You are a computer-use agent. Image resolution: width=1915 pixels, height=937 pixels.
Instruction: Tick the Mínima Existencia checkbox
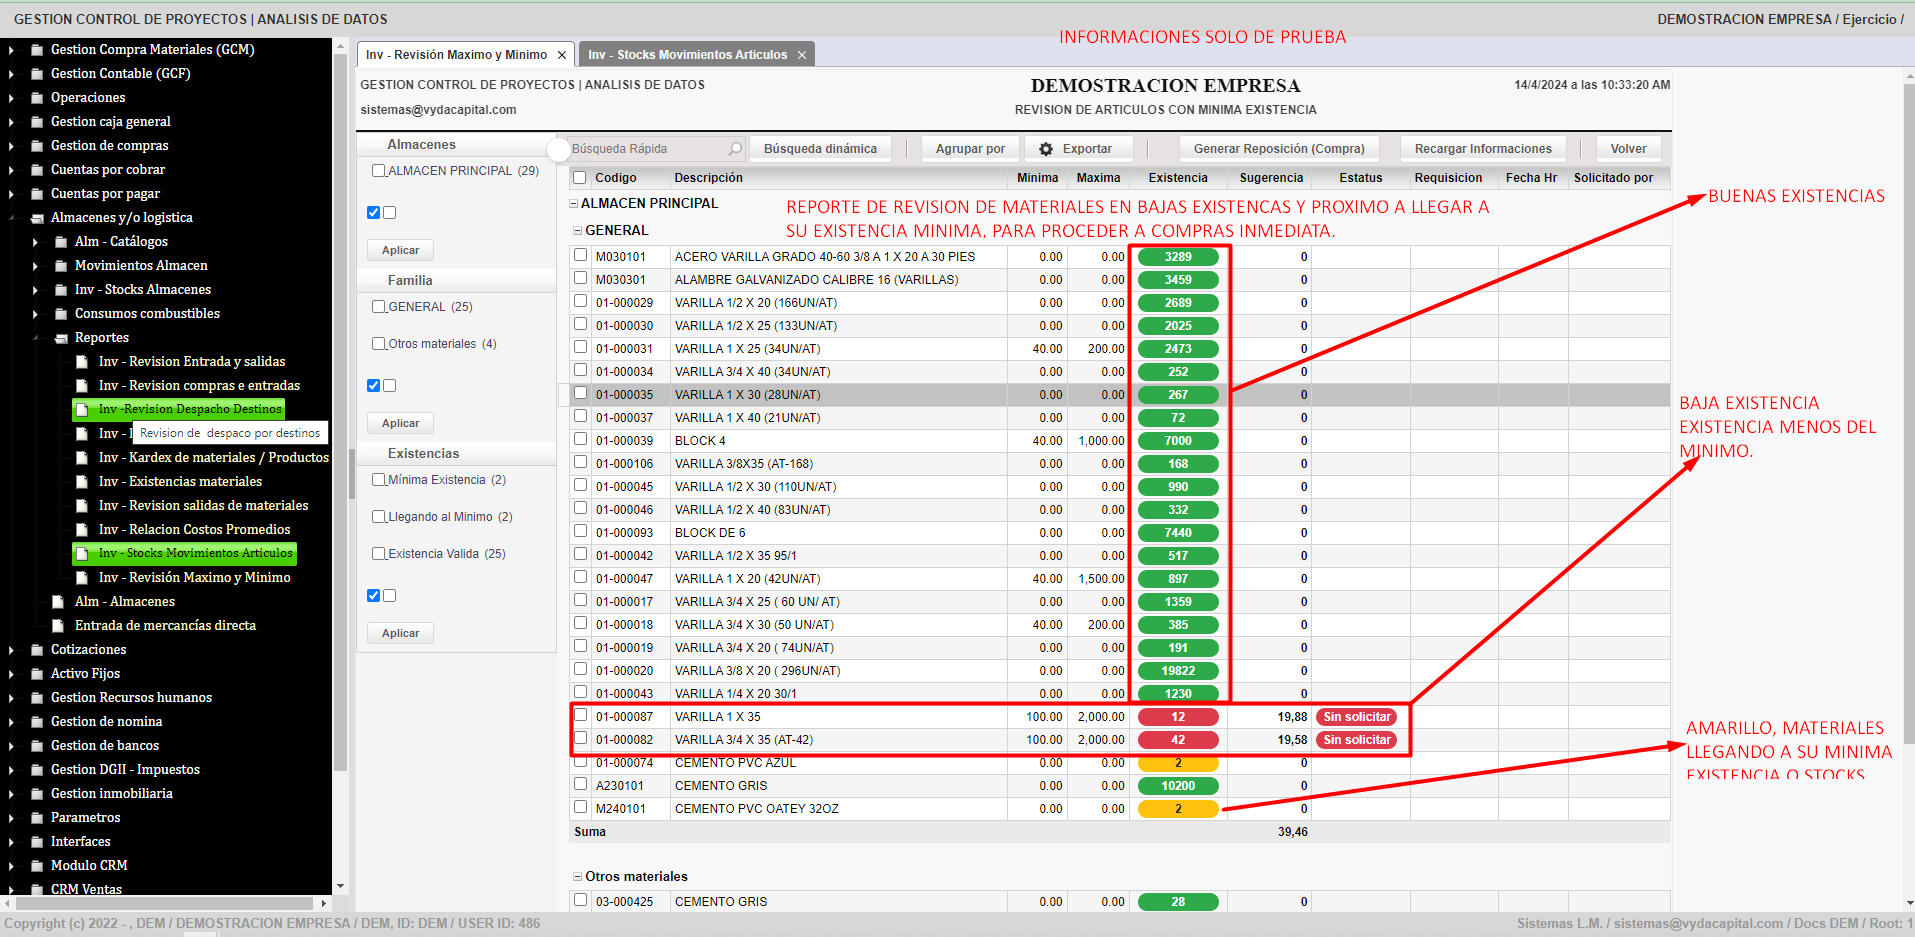pyautogui.click(x=379, y=480)
